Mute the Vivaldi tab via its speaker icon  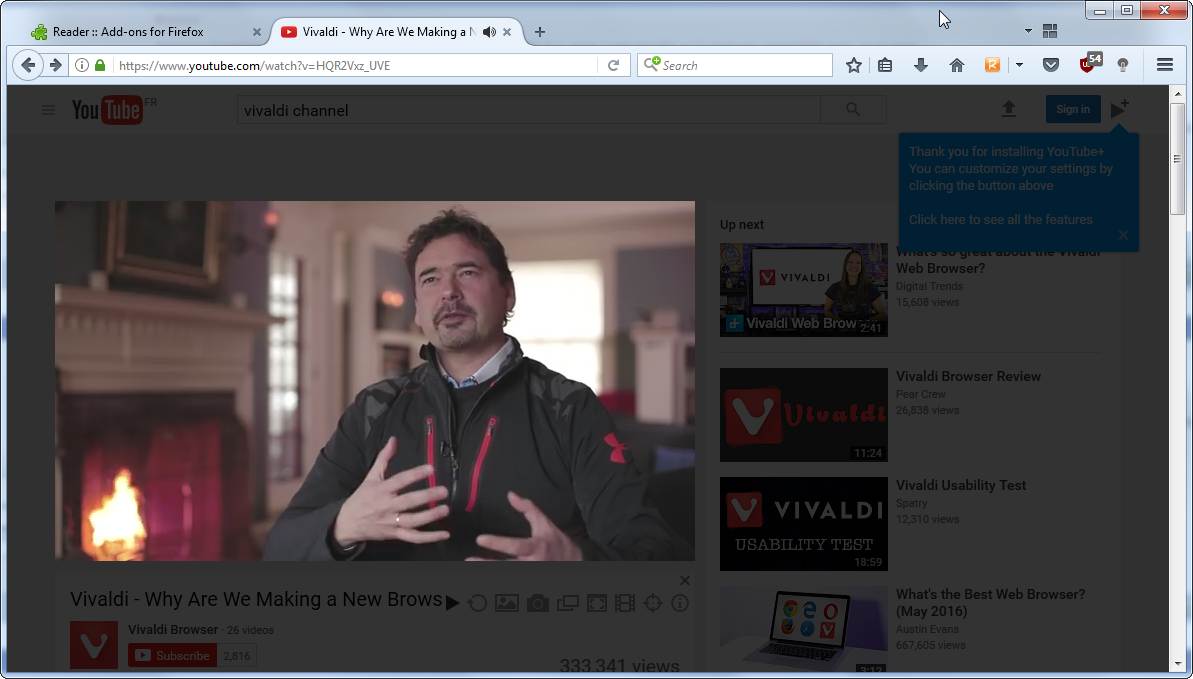(489, 32)
